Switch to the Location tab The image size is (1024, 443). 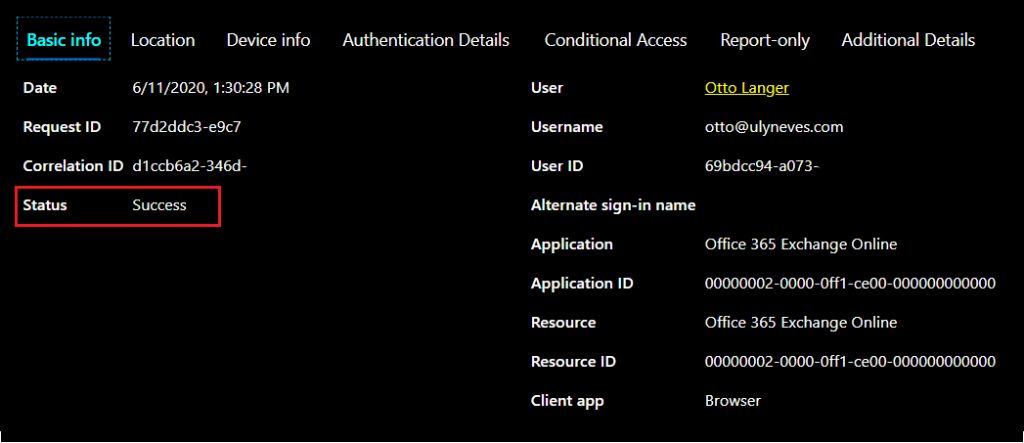point(163,40)
